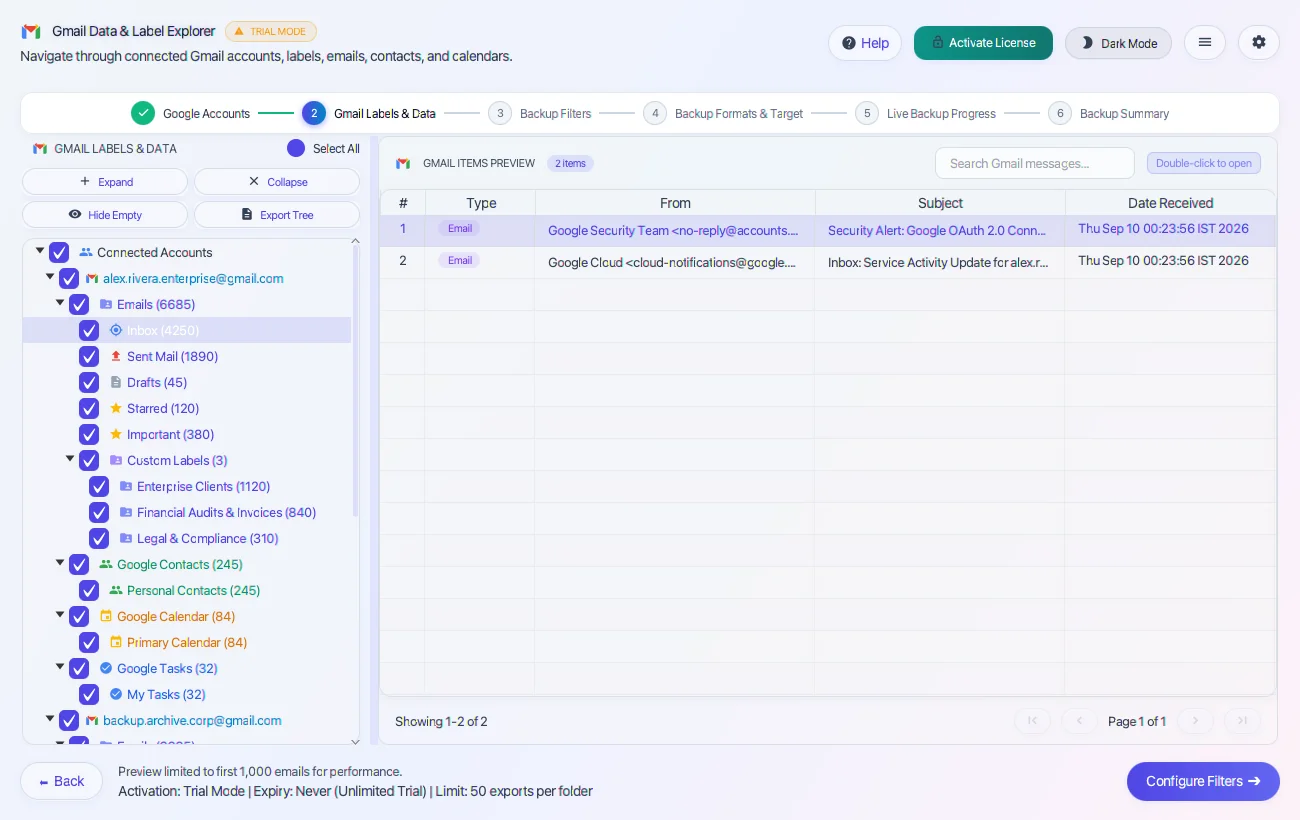Open Live Backup Progress step
The image size is (1300, 820).
925,113
